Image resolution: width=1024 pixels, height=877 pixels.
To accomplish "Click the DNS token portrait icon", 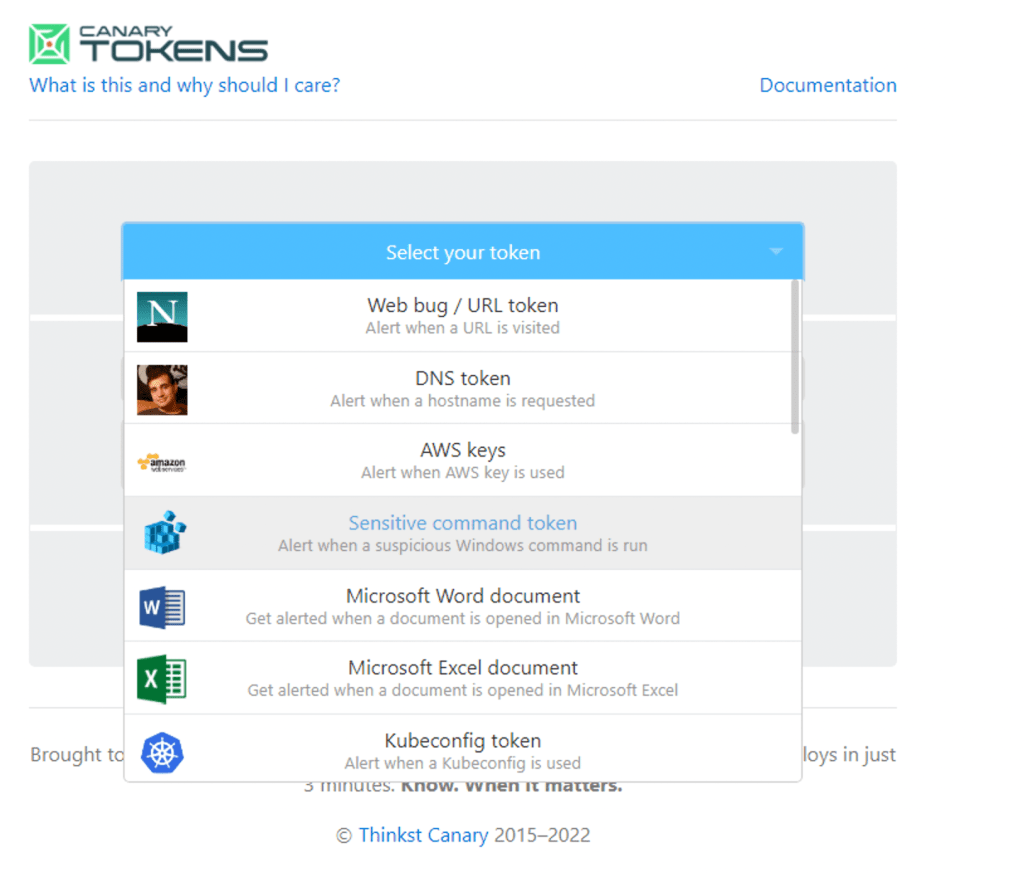I will pyautogui.click(x=162, y=389).
